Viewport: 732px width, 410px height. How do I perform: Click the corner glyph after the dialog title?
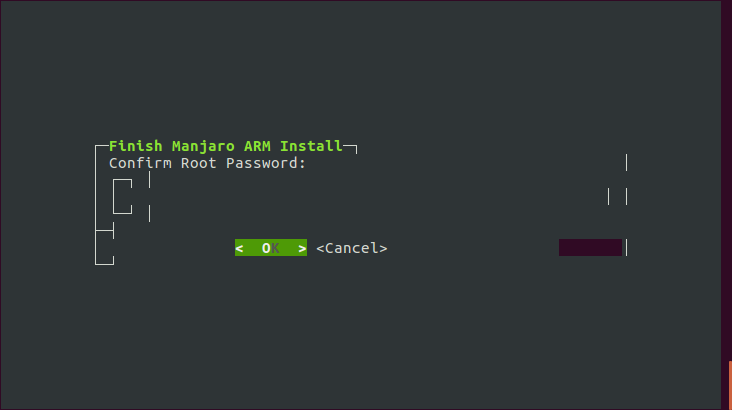coord(350,149)
